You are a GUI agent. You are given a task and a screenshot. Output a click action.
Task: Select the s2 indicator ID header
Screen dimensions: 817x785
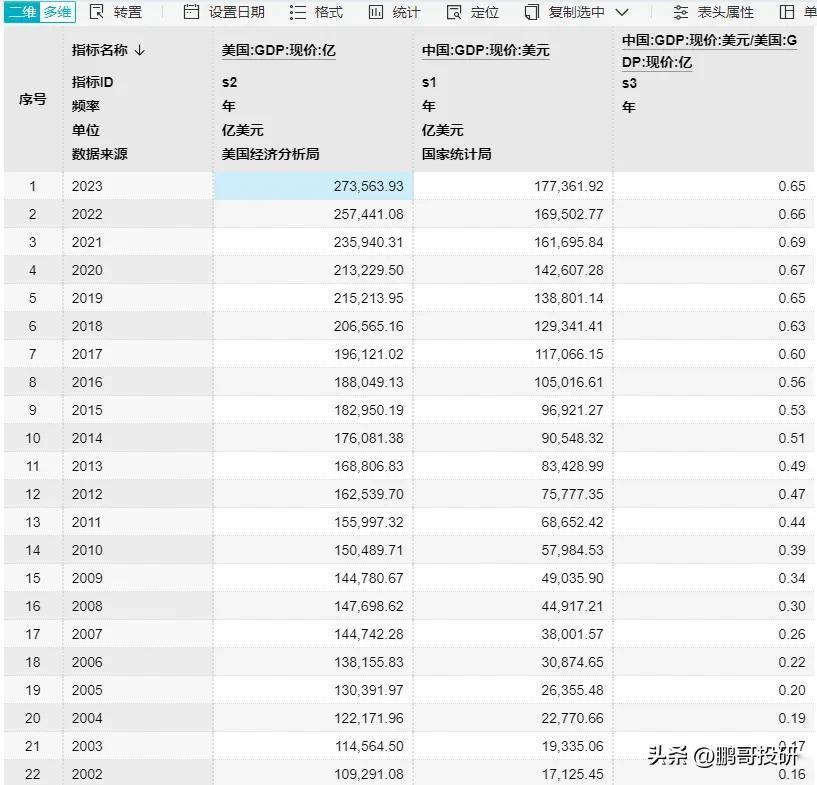pyautogui.click(x=229, y=82)
